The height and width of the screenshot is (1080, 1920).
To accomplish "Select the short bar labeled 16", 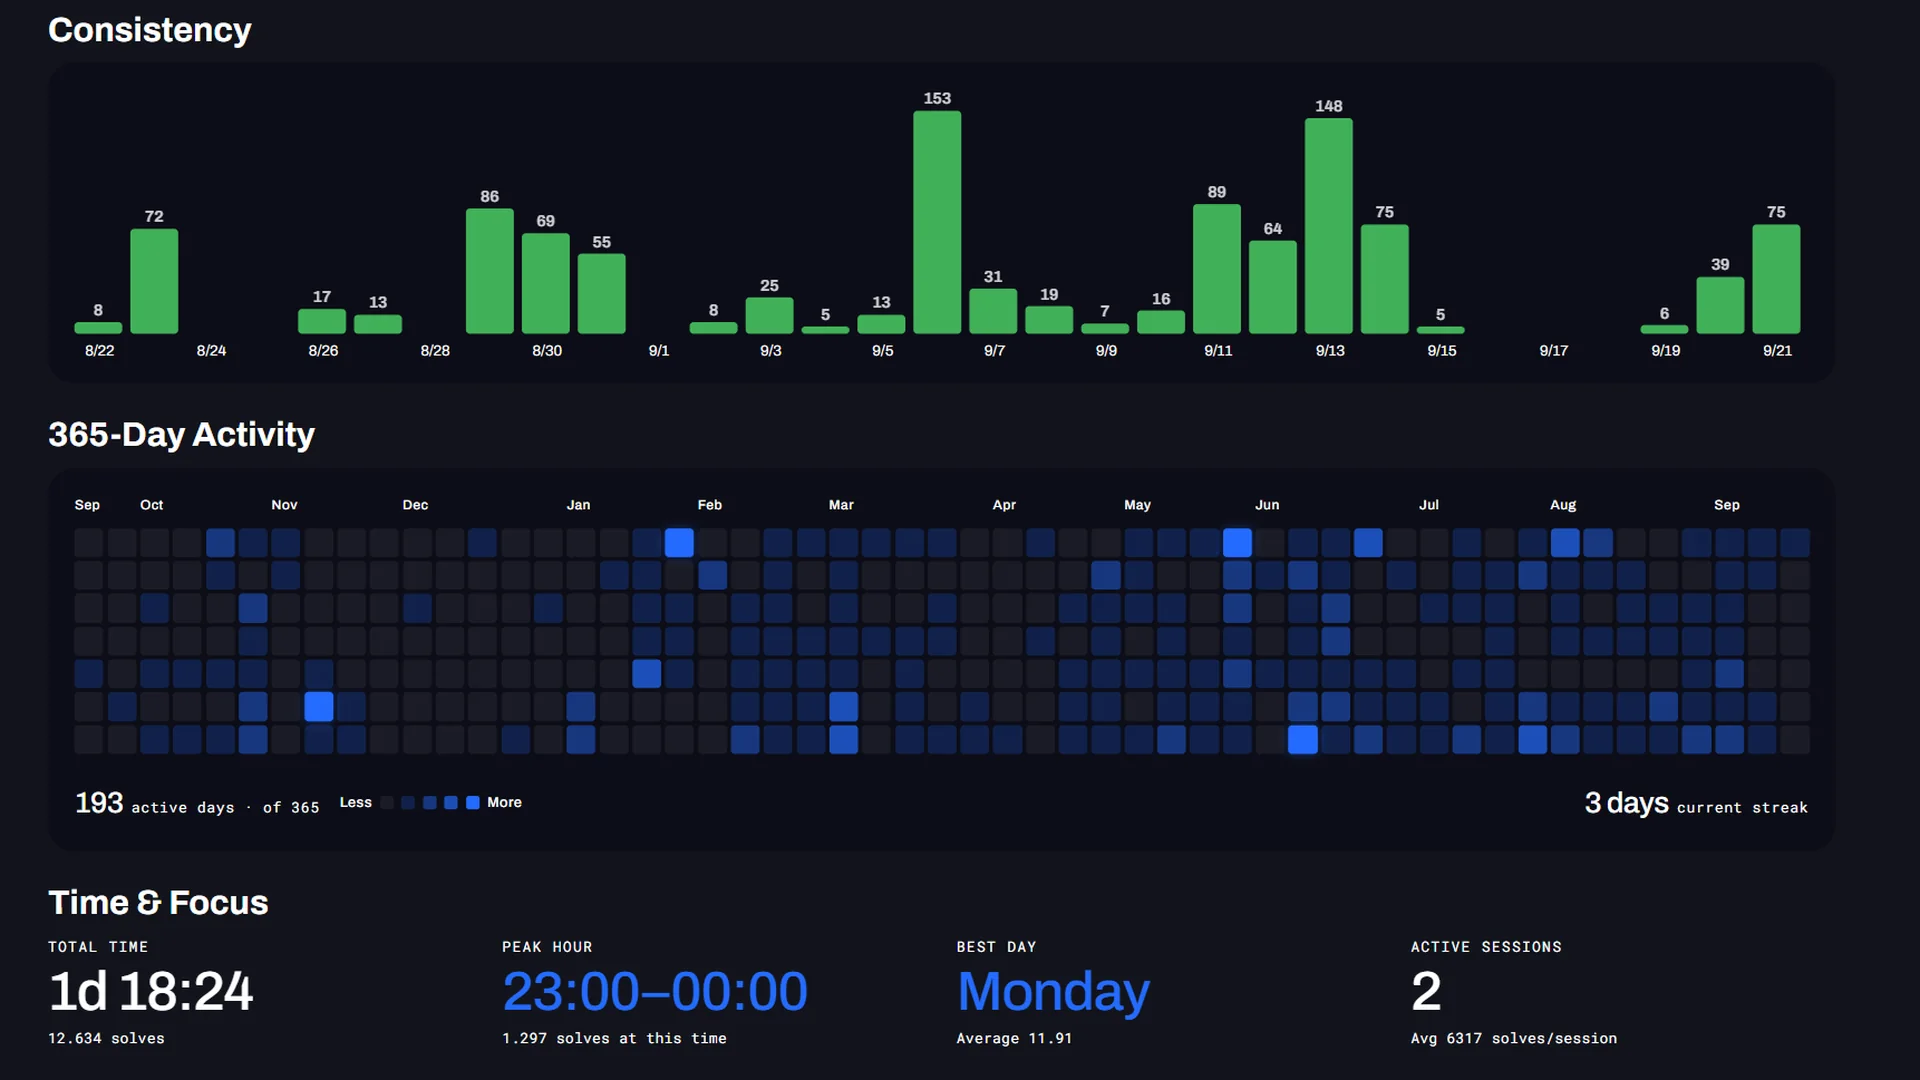I will [x=1161, y=322].
